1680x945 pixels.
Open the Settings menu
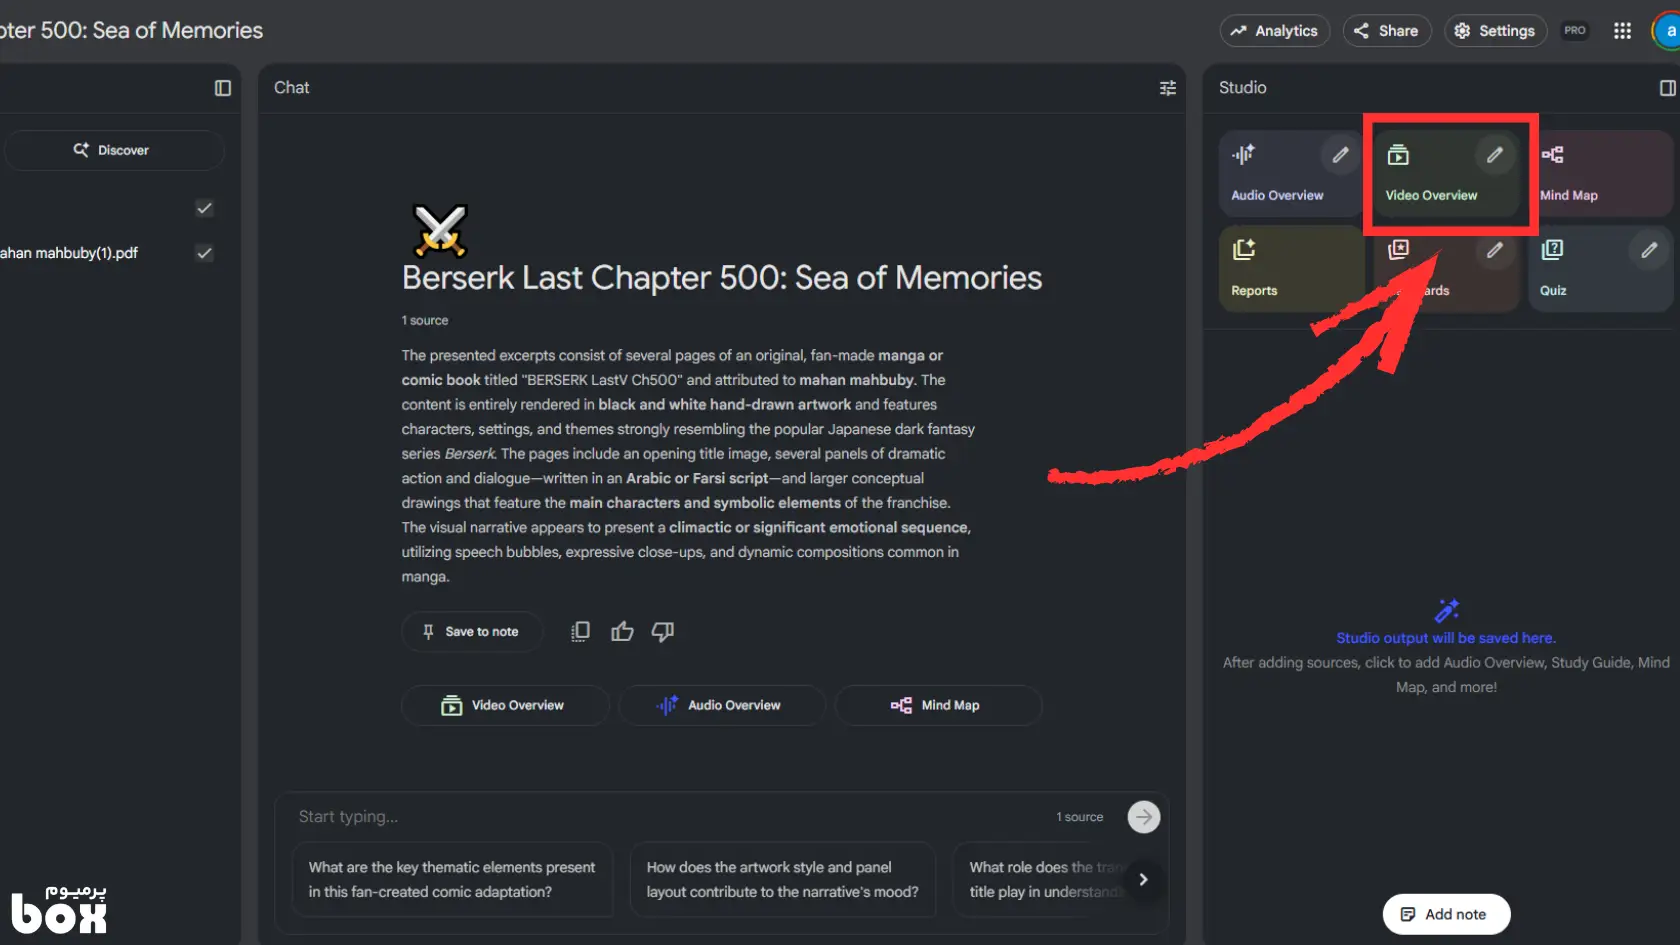[x=1495, y=31]
